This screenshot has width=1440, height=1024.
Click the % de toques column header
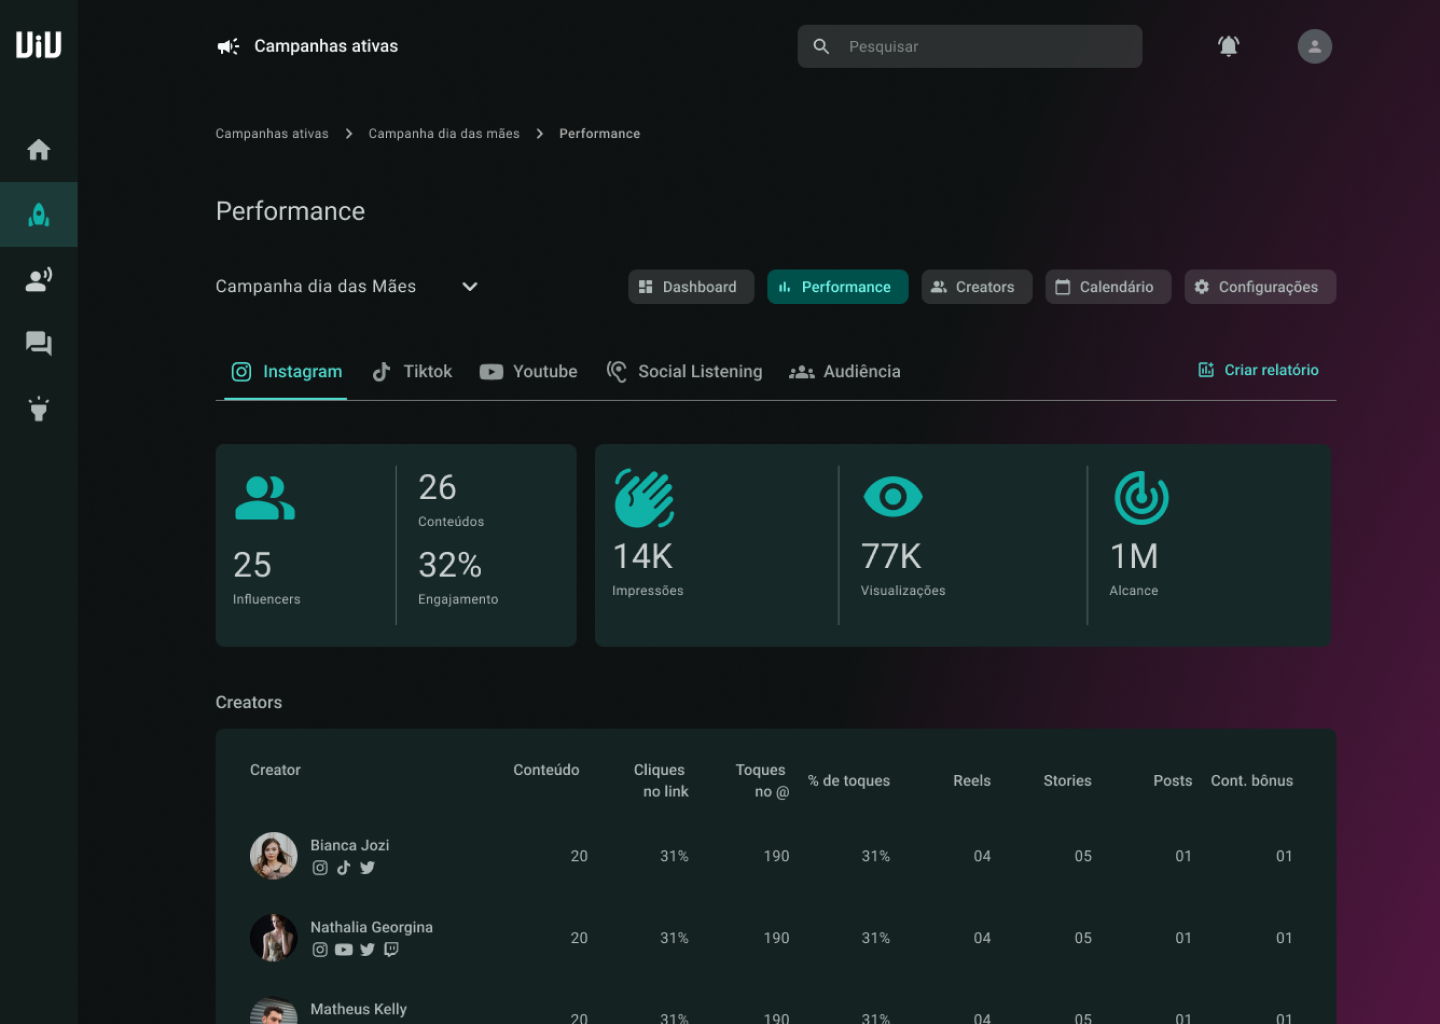(849, 781)
